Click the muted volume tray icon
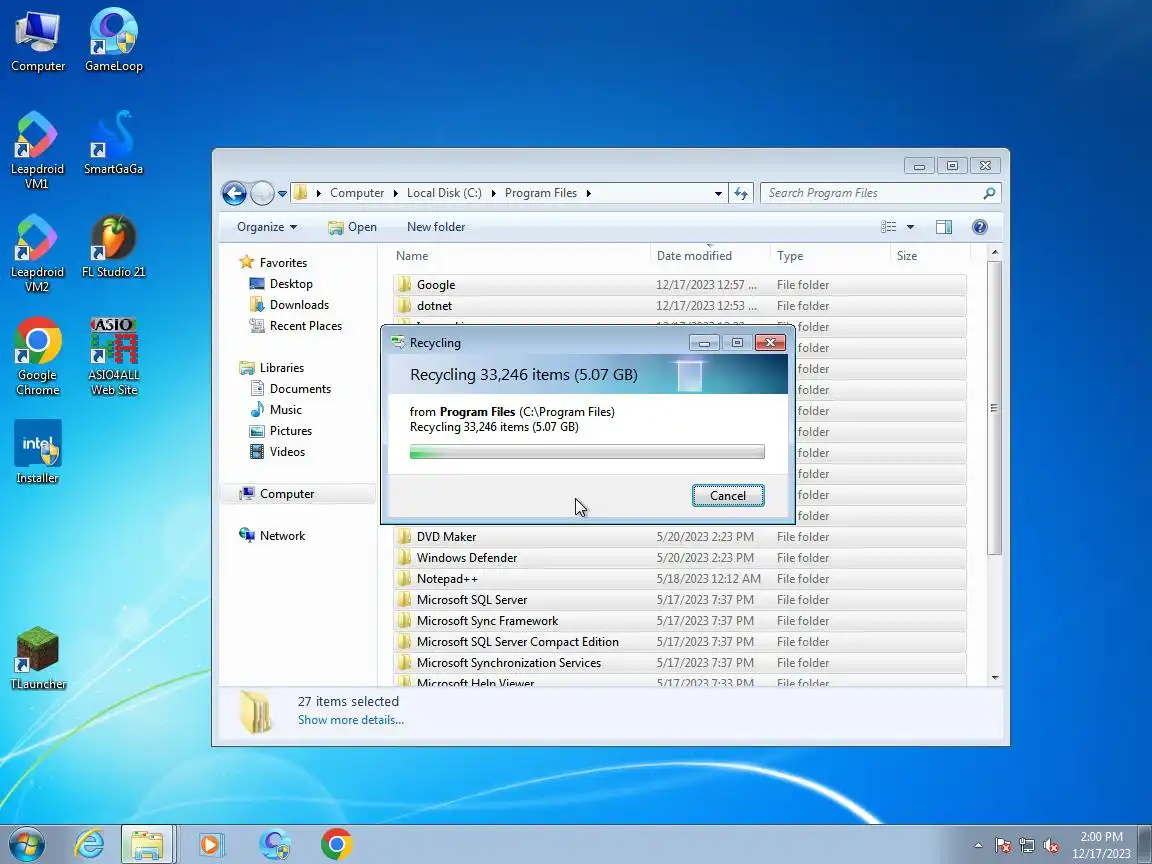This screenshot has width=1152, height=864. pos(1051,846)
